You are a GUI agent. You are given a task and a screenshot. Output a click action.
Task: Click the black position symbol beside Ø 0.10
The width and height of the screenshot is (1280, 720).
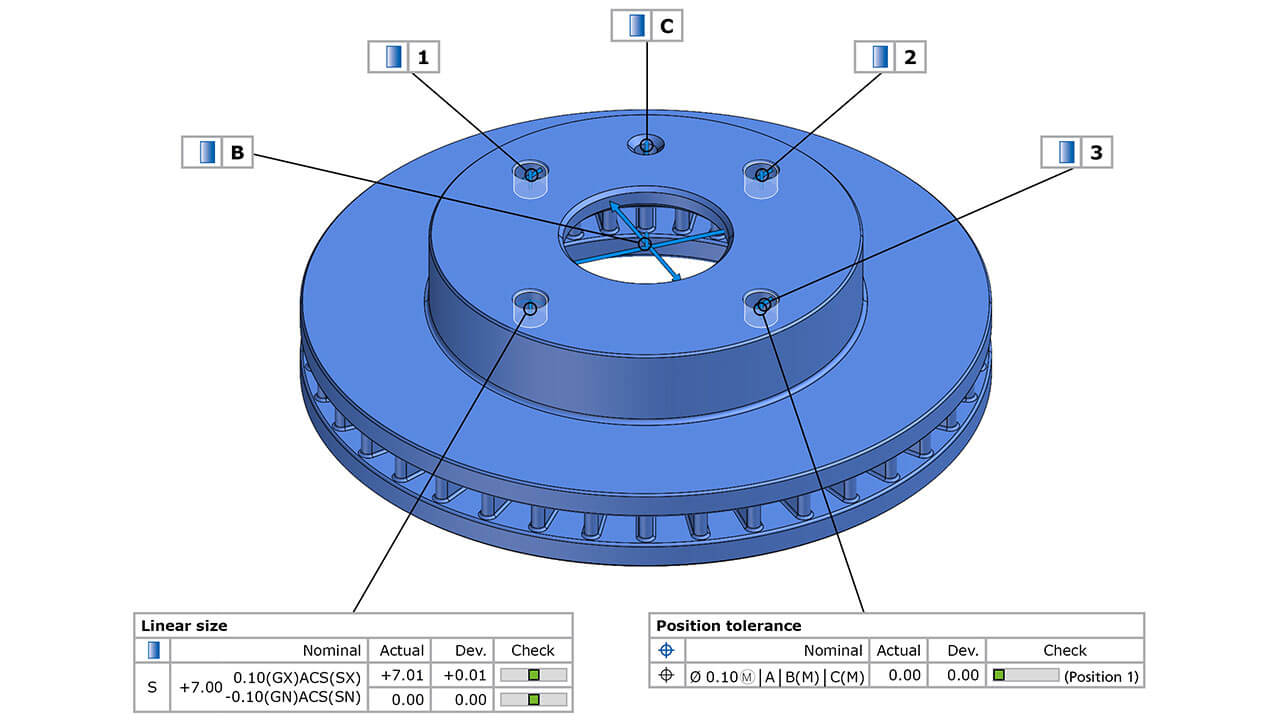(667, 676)
